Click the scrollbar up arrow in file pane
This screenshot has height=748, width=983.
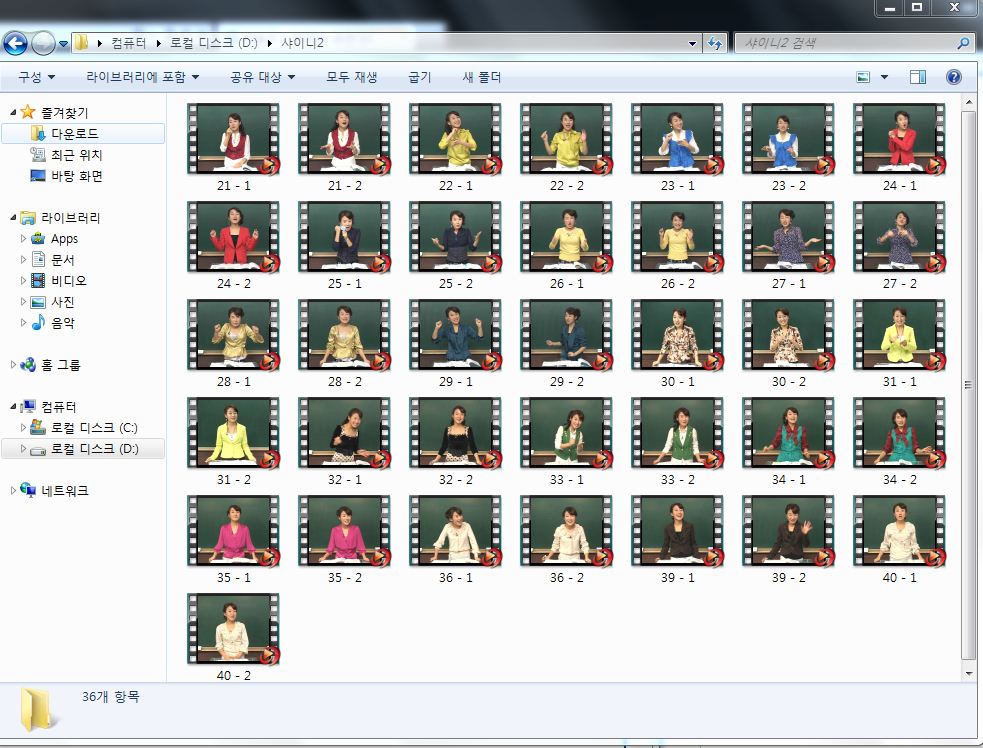(968, 101)
